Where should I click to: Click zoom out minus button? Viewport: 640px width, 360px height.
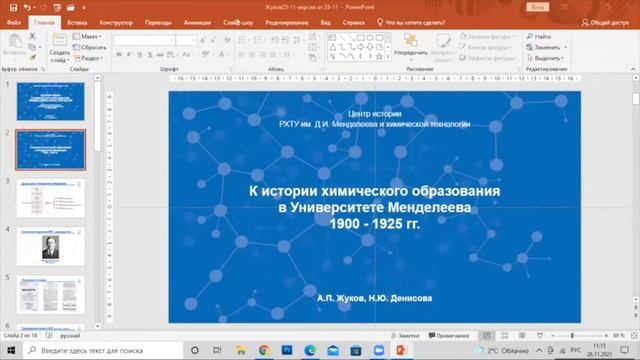click(x=553, y=336)
